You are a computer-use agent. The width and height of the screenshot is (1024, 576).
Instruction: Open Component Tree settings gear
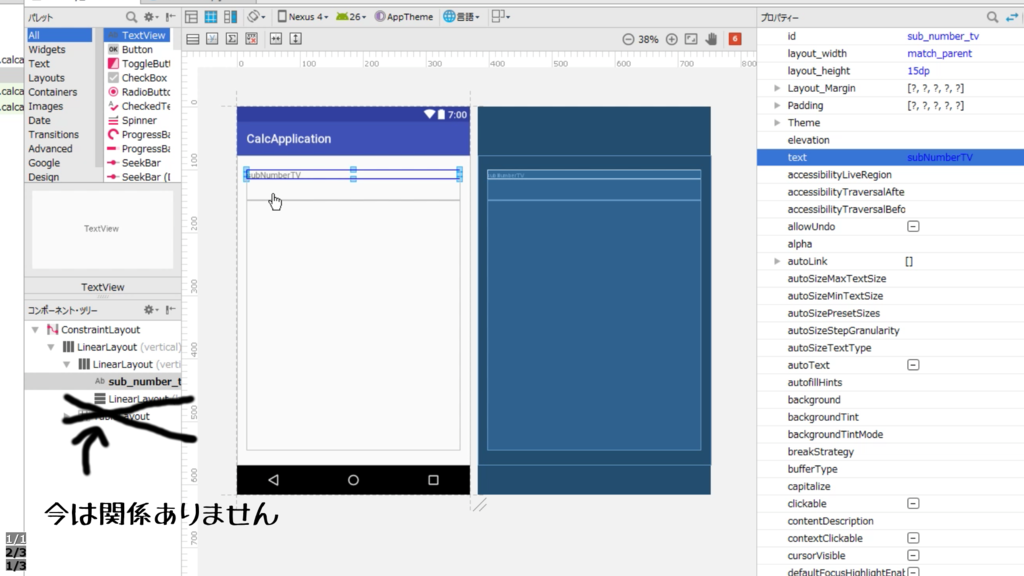[x=151, y=310]
